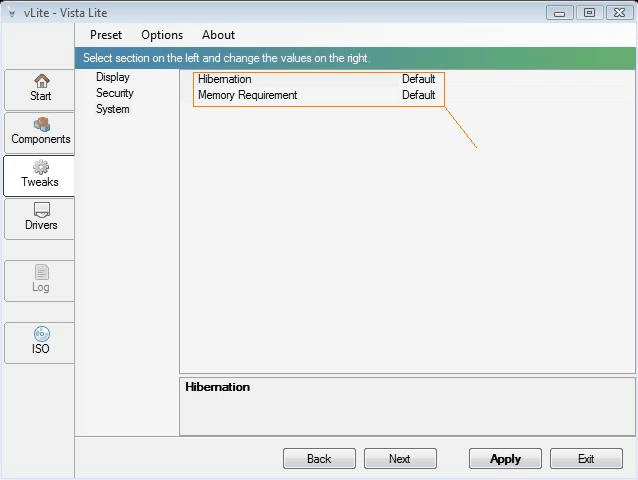Change the Hibernation Default value
Image resolution: width=638 pixels, height=480 pixels.
coord(418,79)
